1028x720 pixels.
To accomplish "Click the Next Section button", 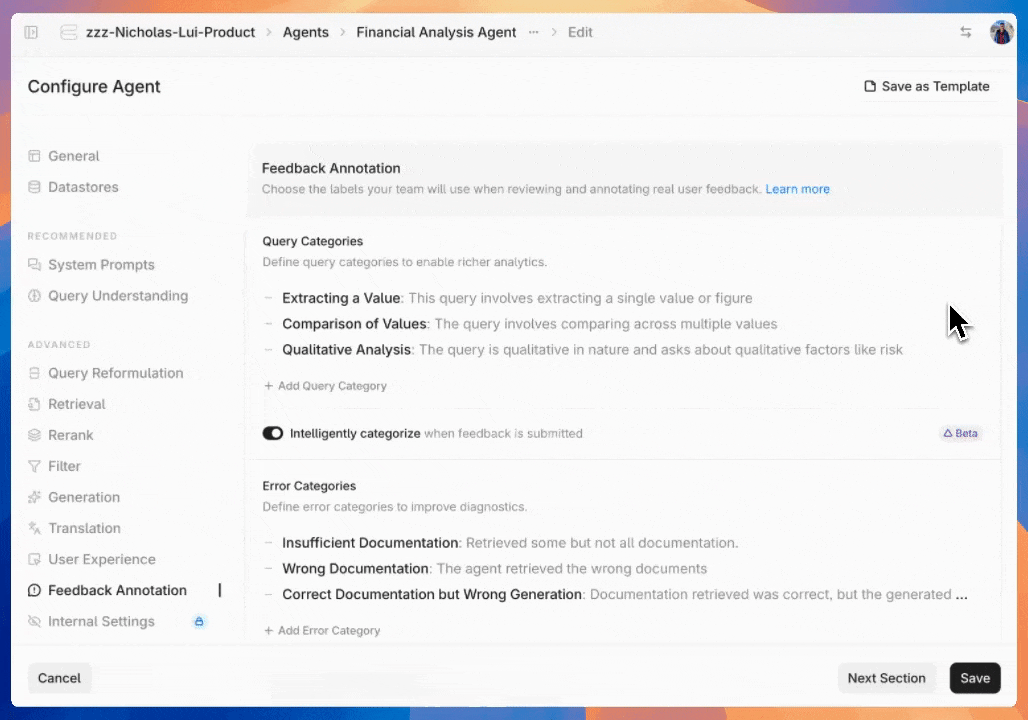I will [x=886, y=678].
